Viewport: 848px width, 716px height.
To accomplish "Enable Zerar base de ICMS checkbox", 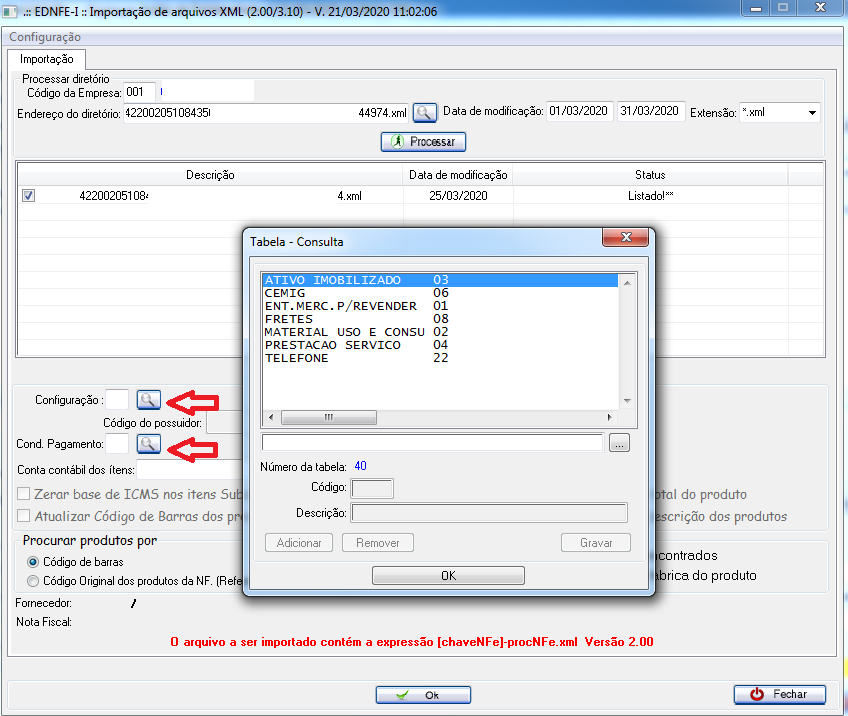I will [x=25, y=494].
